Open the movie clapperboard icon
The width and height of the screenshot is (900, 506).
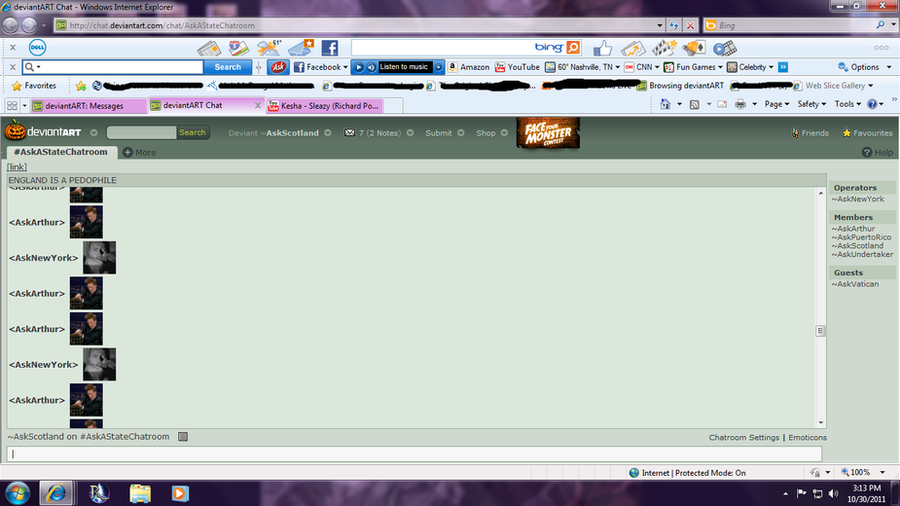(x=664, y=48)
